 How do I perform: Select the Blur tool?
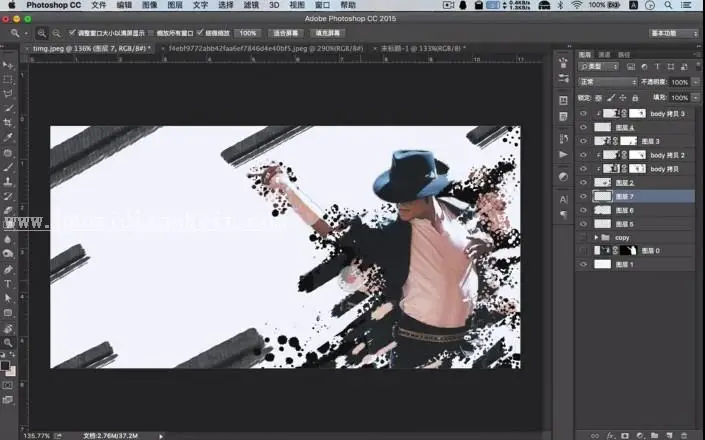(x=8, y=239)
